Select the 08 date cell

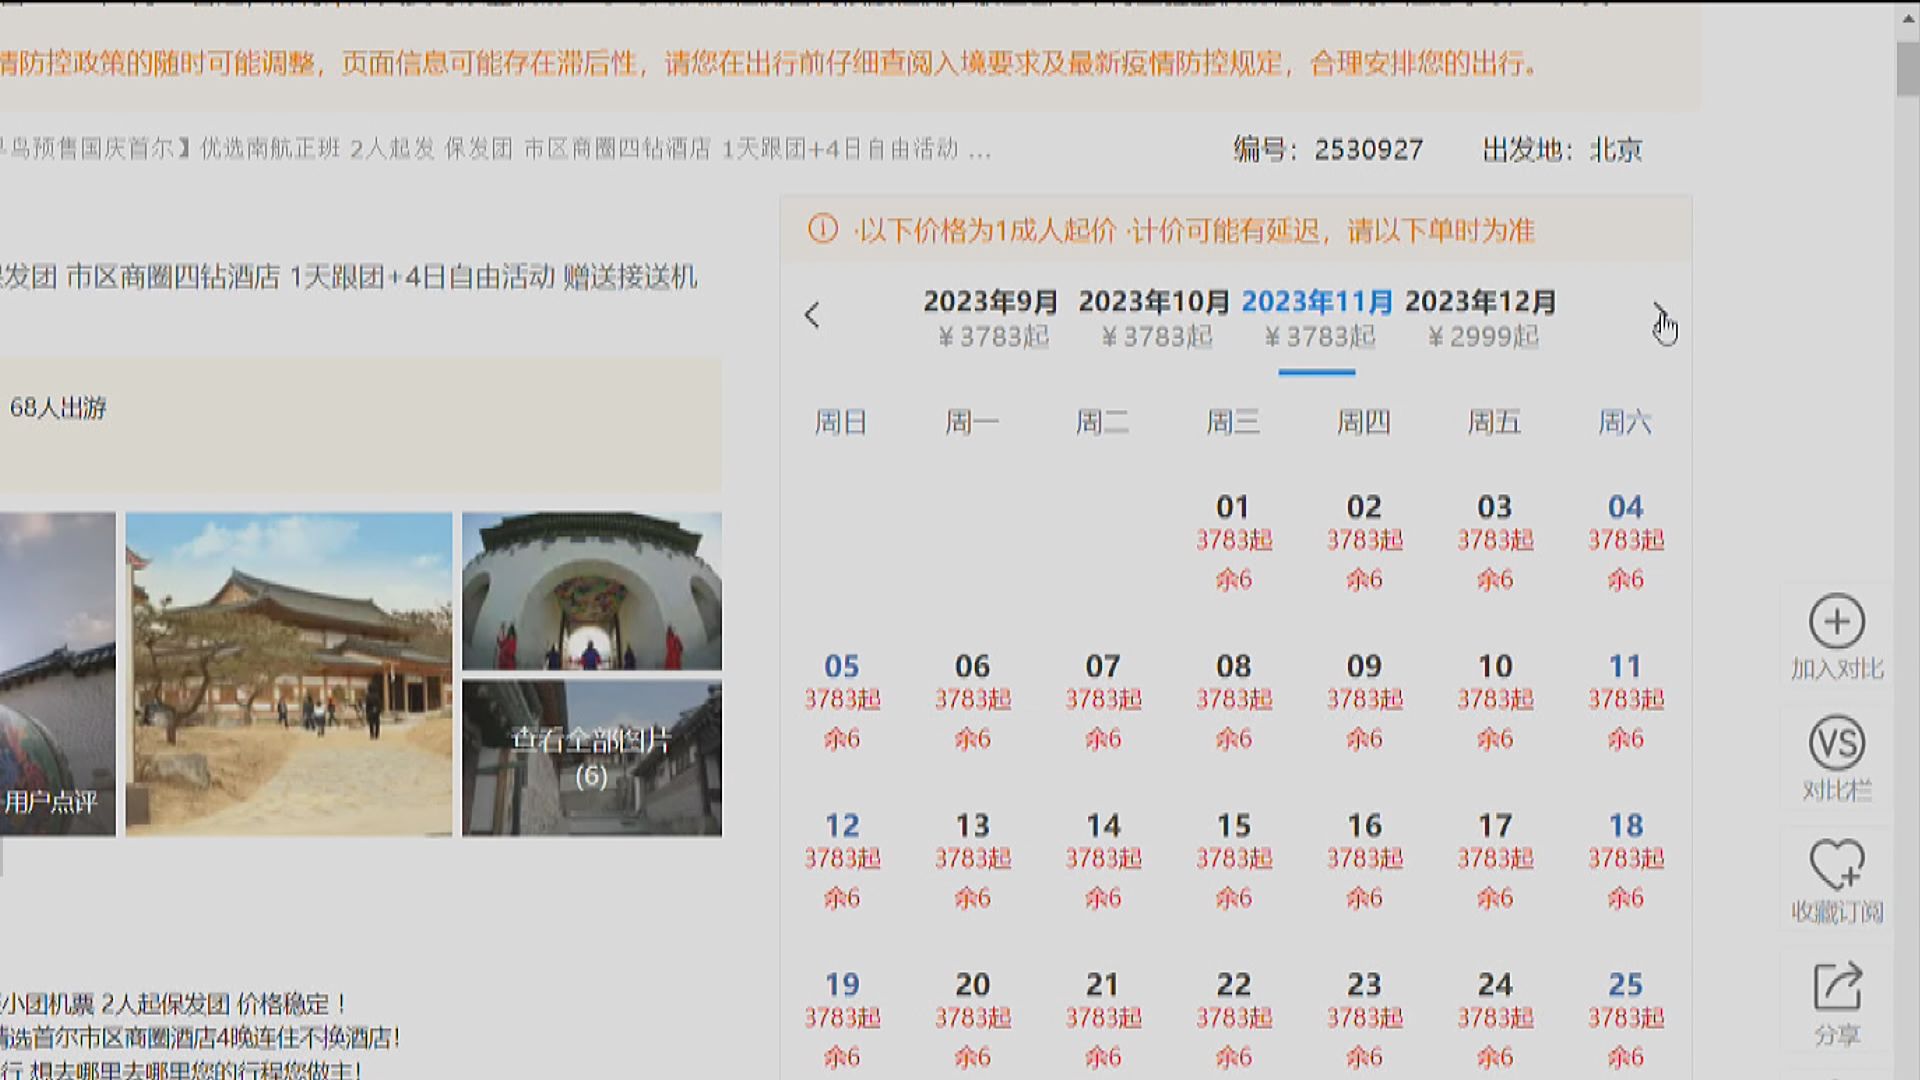tap(1233, 700)
